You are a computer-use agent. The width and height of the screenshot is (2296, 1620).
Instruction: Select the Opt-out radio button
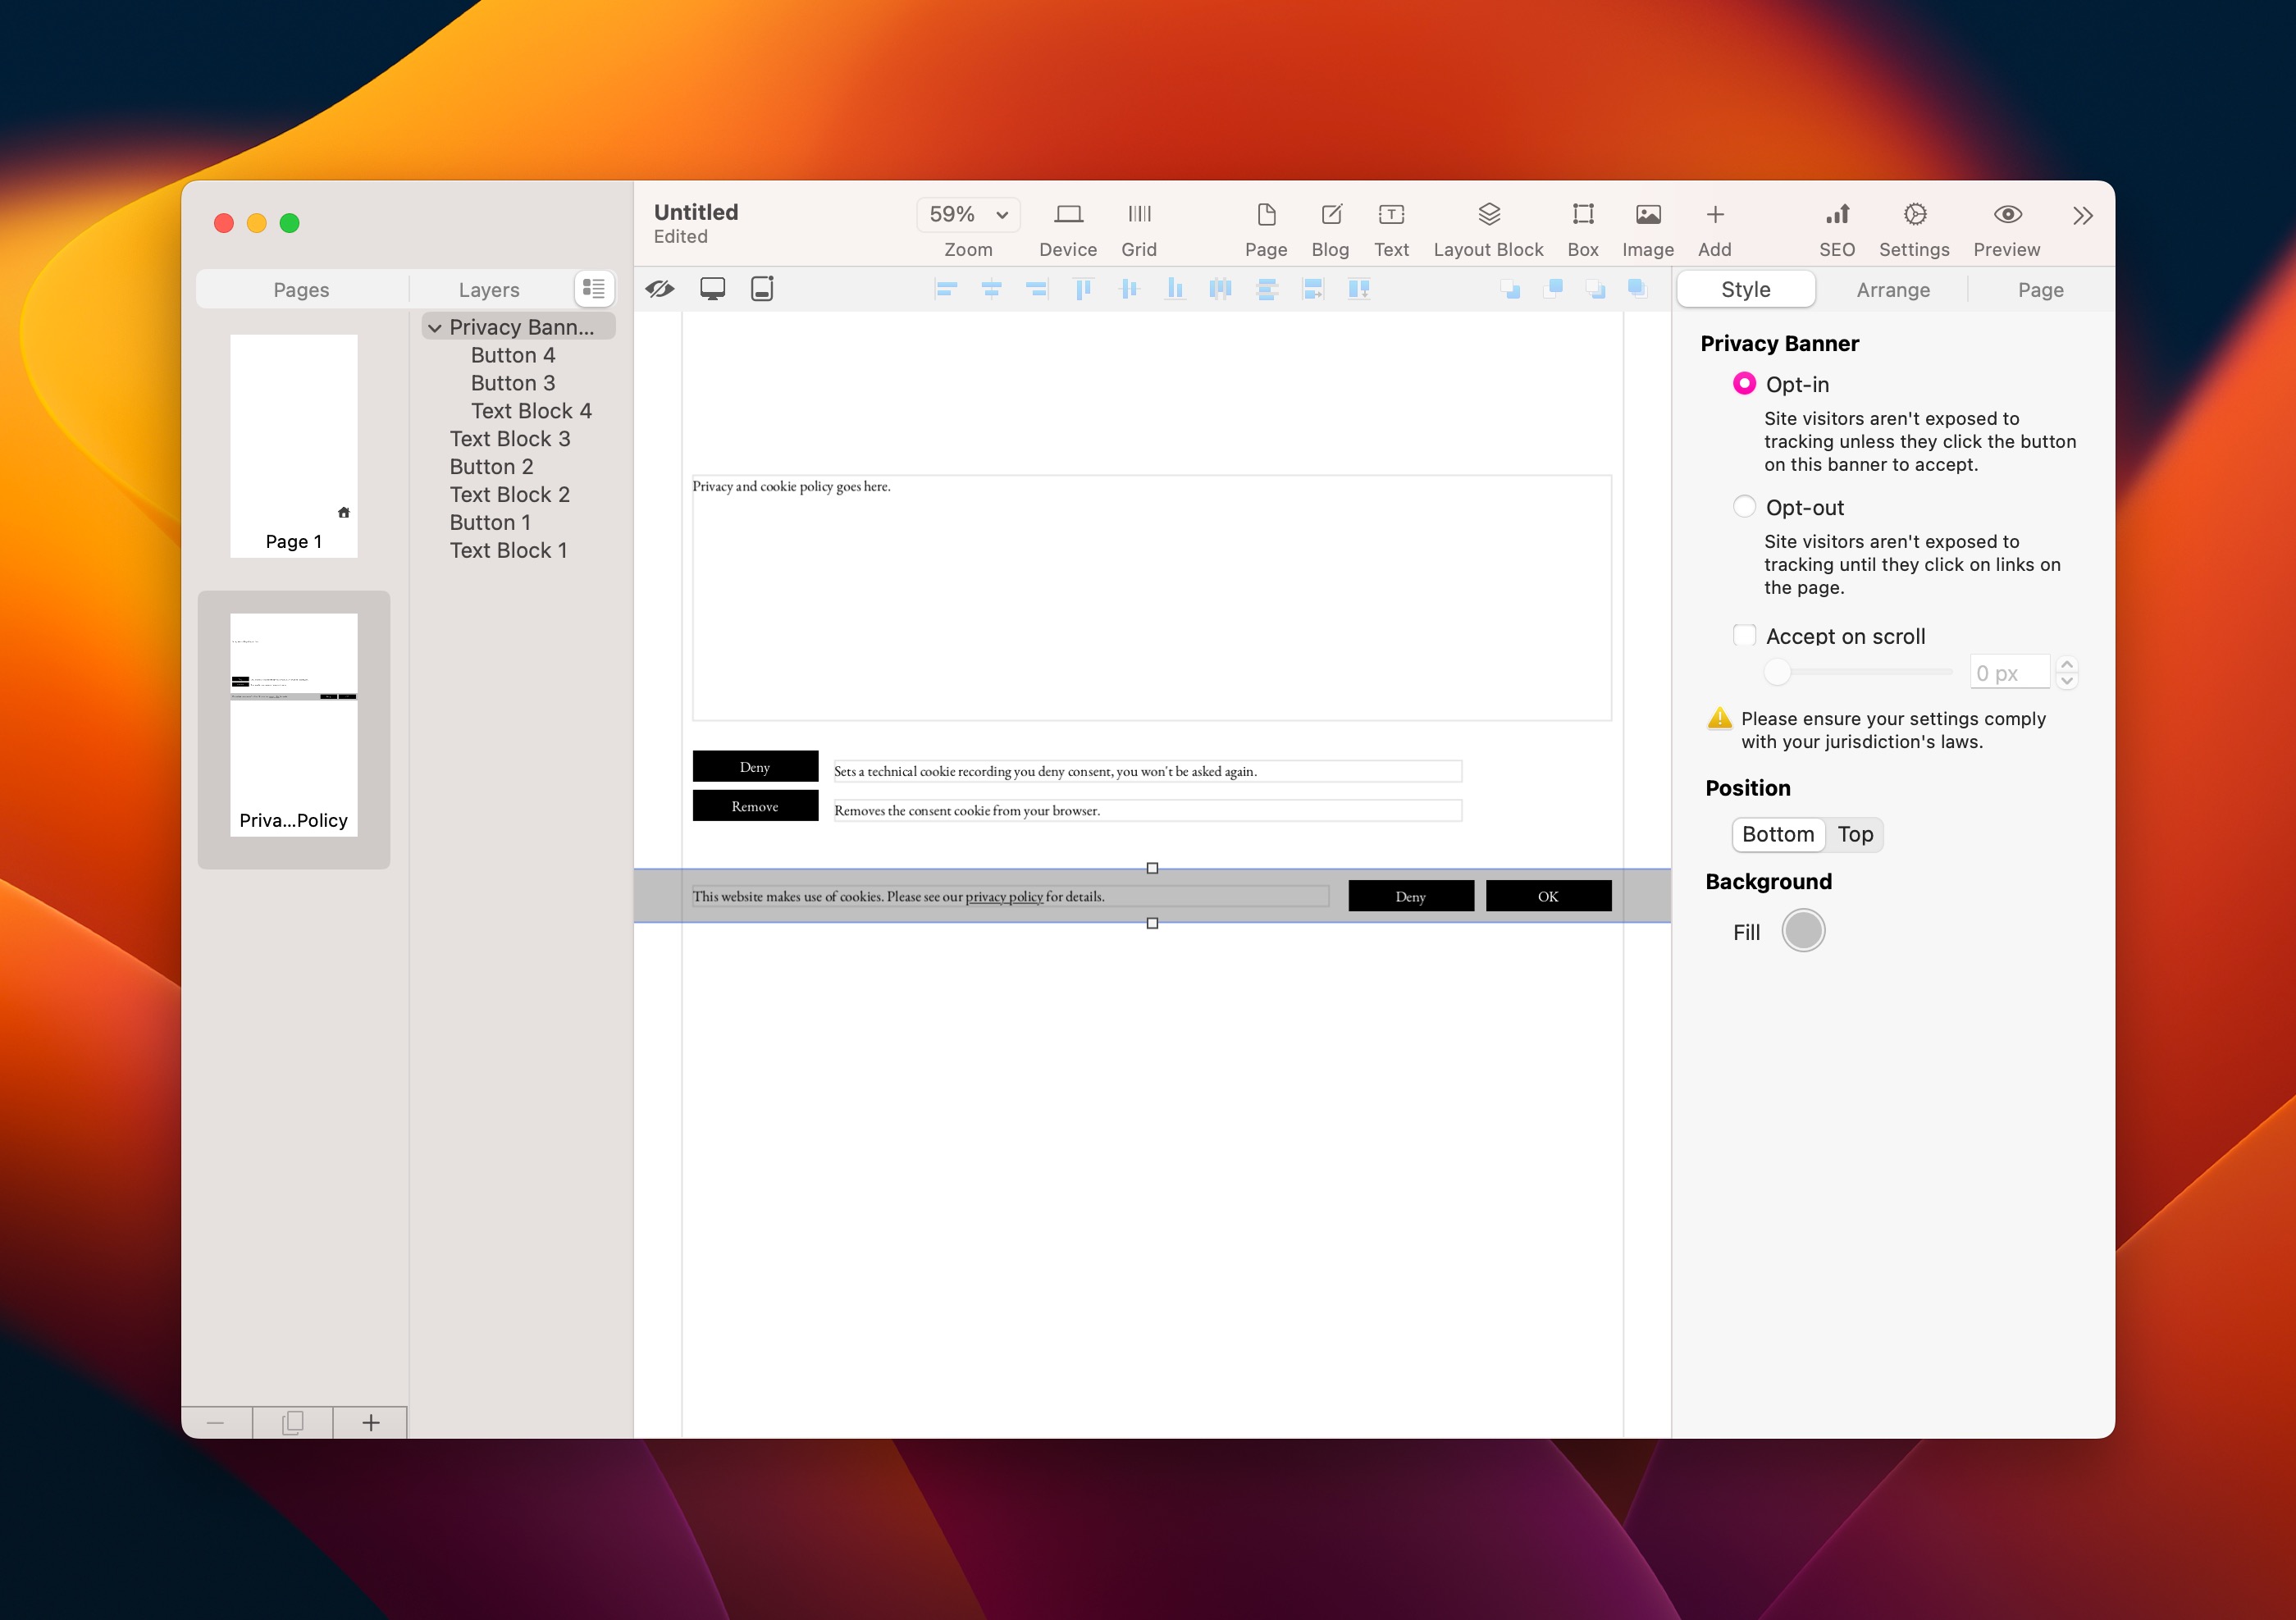click(x=1744, y=507)
